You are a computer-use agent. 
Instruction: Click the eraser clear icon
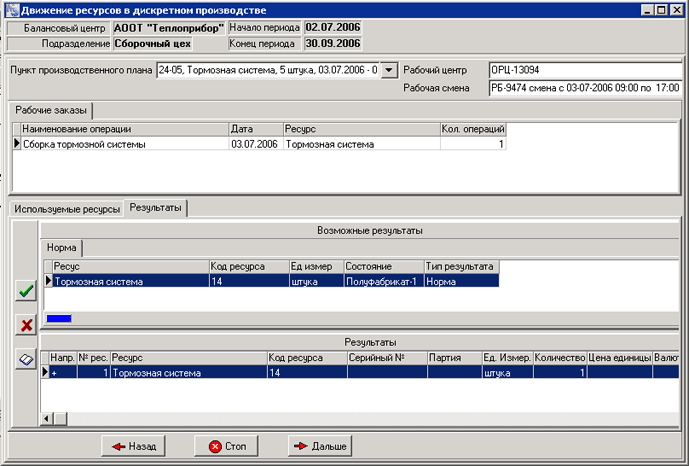point(27,359)
